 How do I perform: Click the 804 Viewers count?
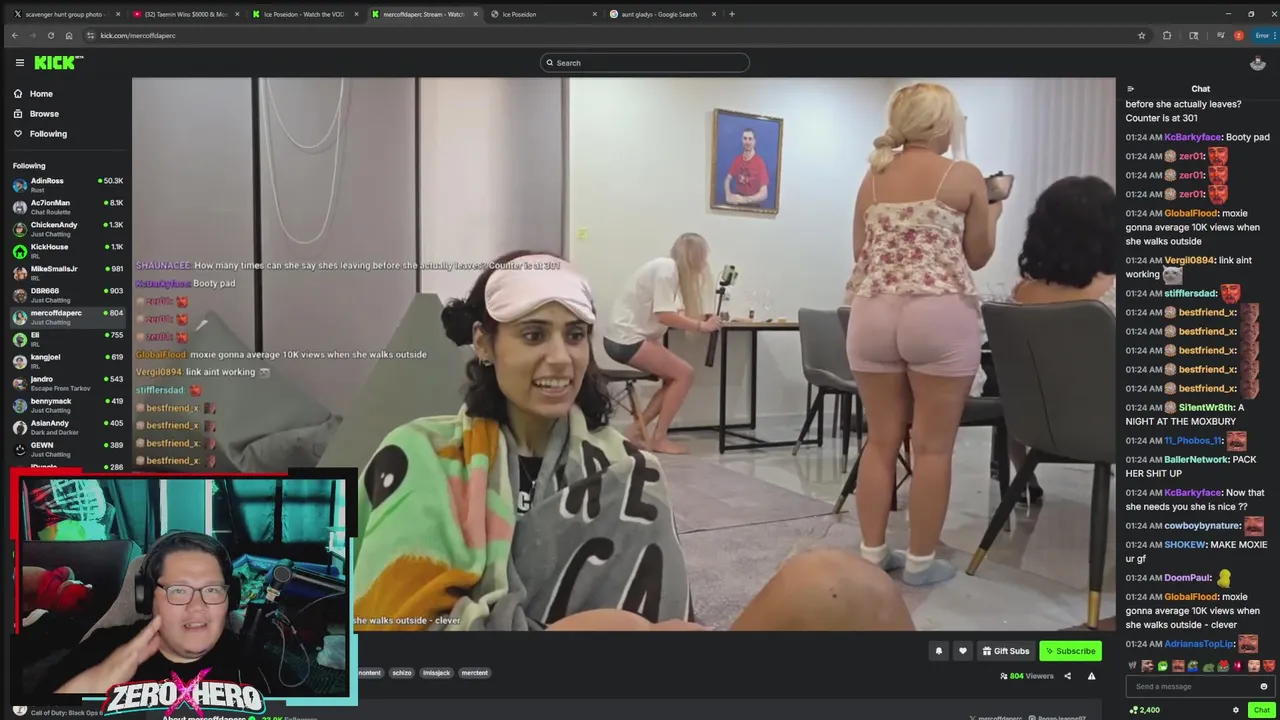[x=1027, y=676]
